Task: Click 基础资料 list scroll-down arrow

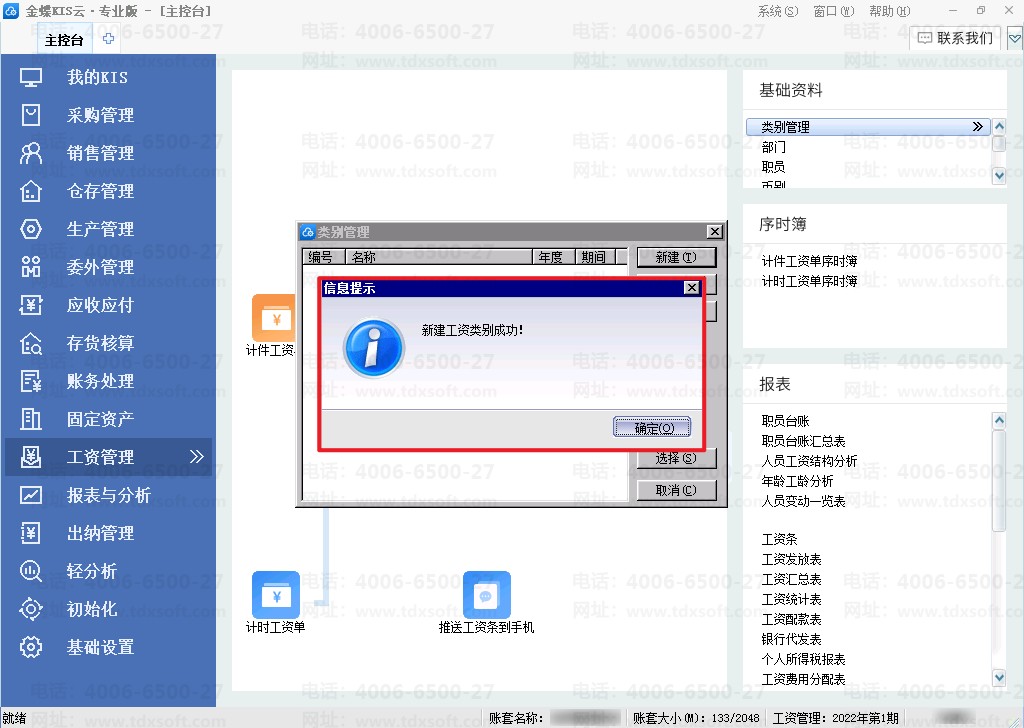Action: [999, 175]
